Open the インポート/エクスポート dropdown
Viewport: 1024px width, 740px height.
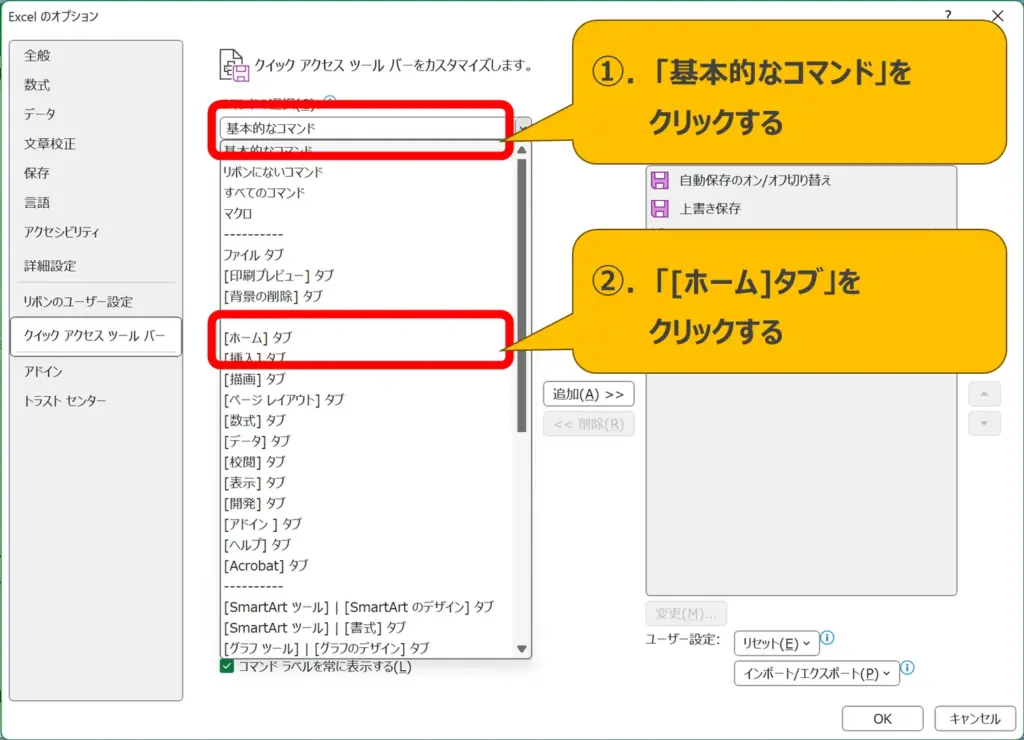coord(816,674)
